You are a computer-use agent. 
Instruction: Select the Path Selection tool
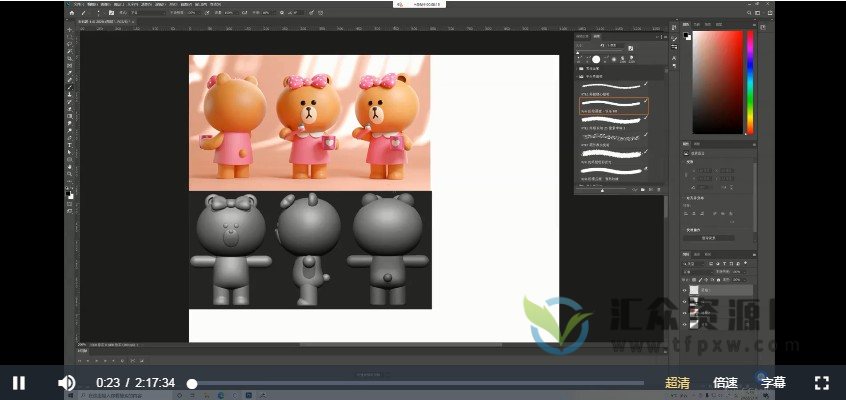pyautogui.click(x=70, y=152)
